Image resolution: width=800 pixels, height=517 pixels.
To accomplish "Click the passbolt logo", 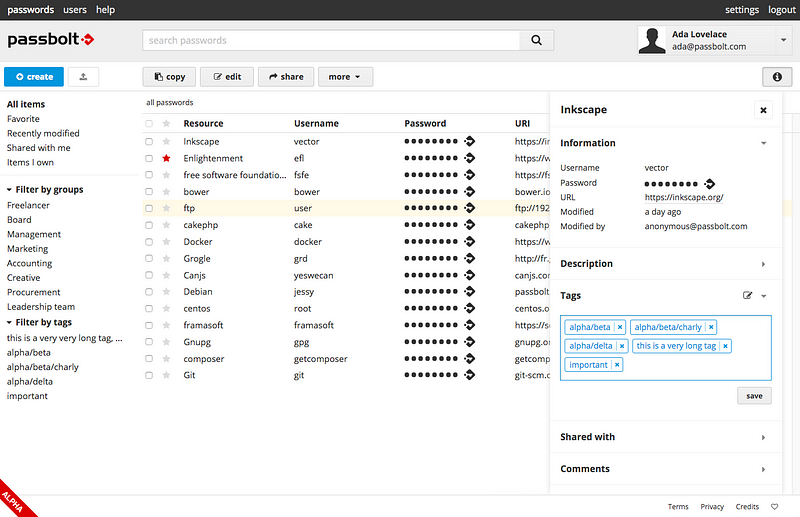I will click(x=51, y=39).
